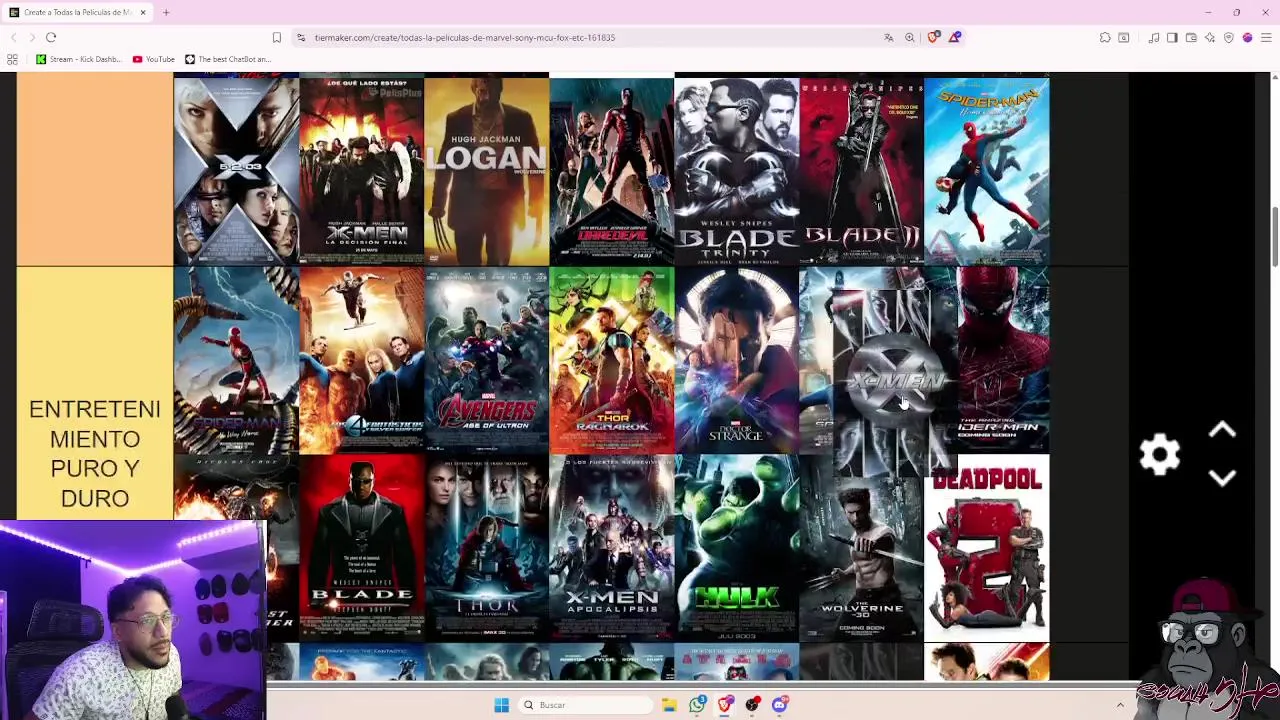Open the browser hamburger menu
This screenshot has width=1280, height=720.
[x=1266, y=37]
